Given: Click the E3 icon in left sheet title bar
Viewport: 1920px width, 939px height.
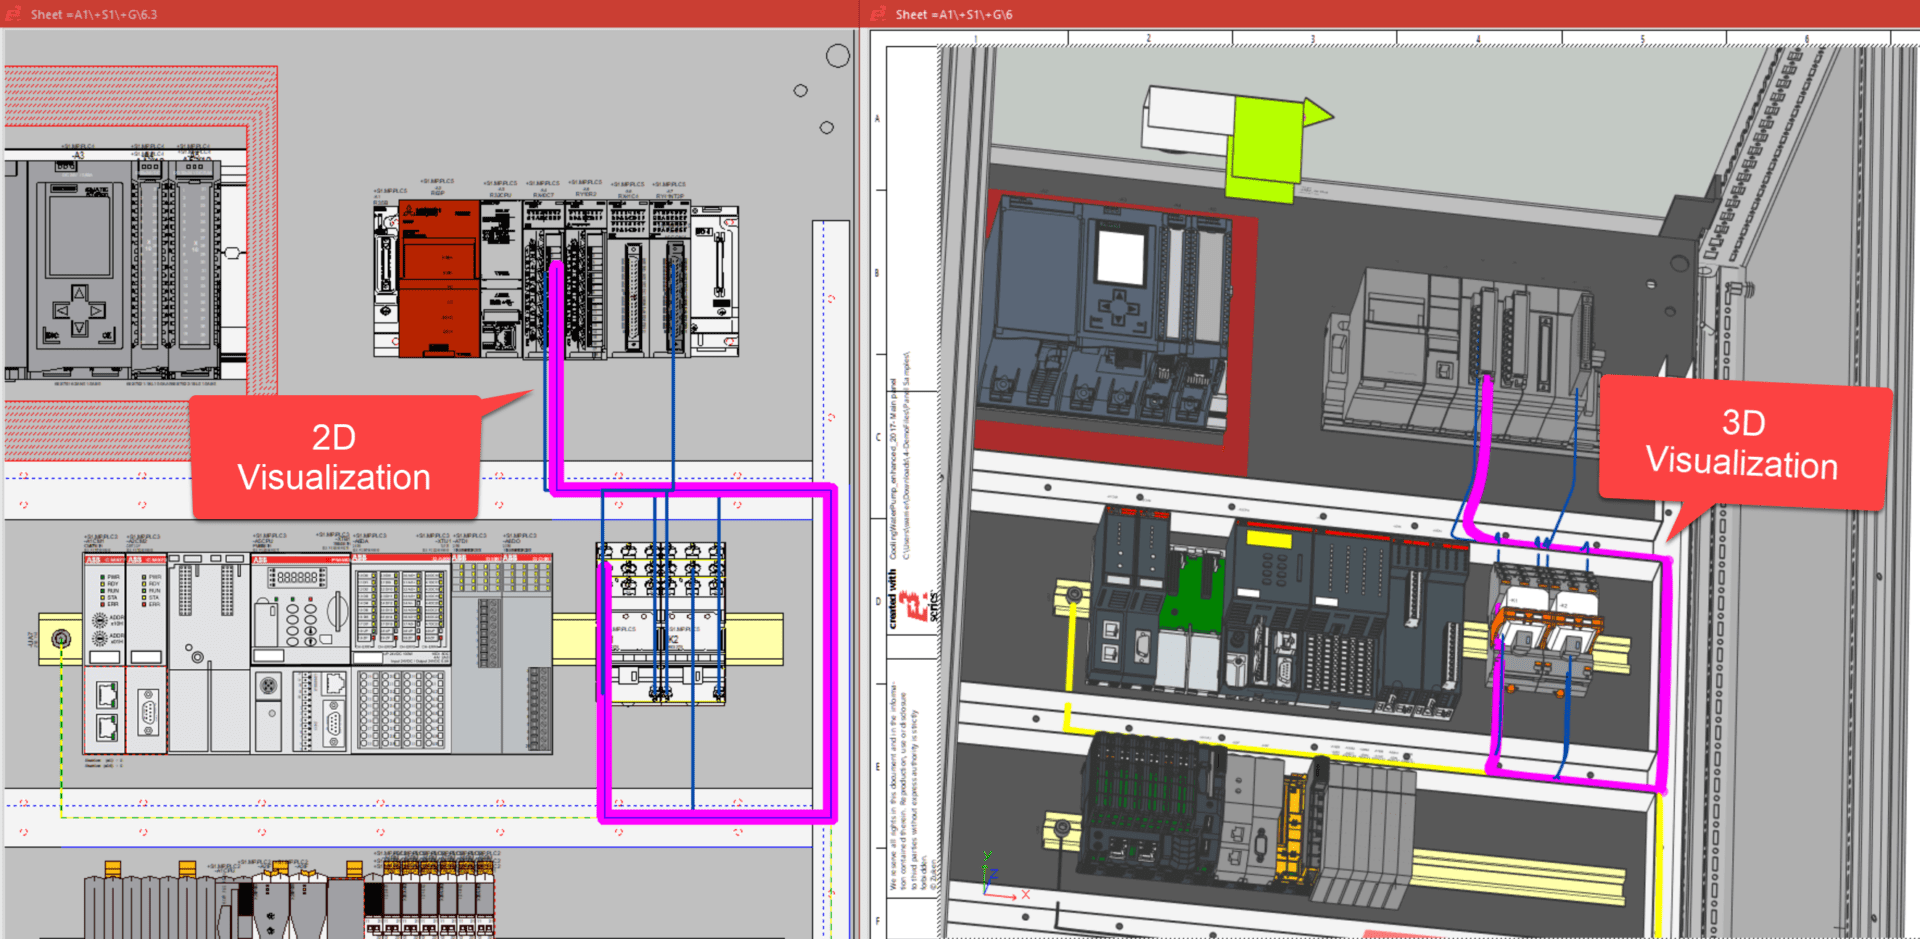Looking at the screenshot, I should coord(13,14).
